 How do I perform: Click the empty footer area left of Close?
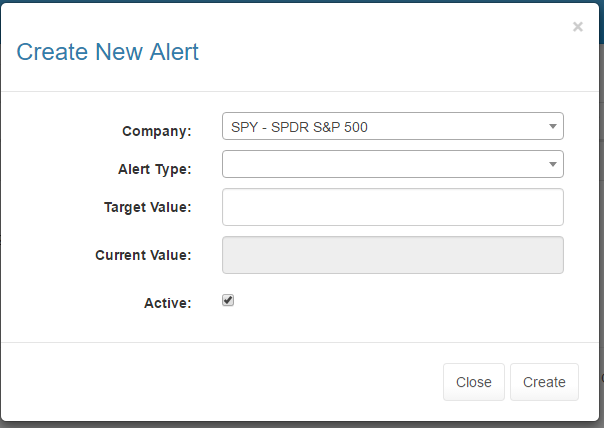[x=220, y=382]
